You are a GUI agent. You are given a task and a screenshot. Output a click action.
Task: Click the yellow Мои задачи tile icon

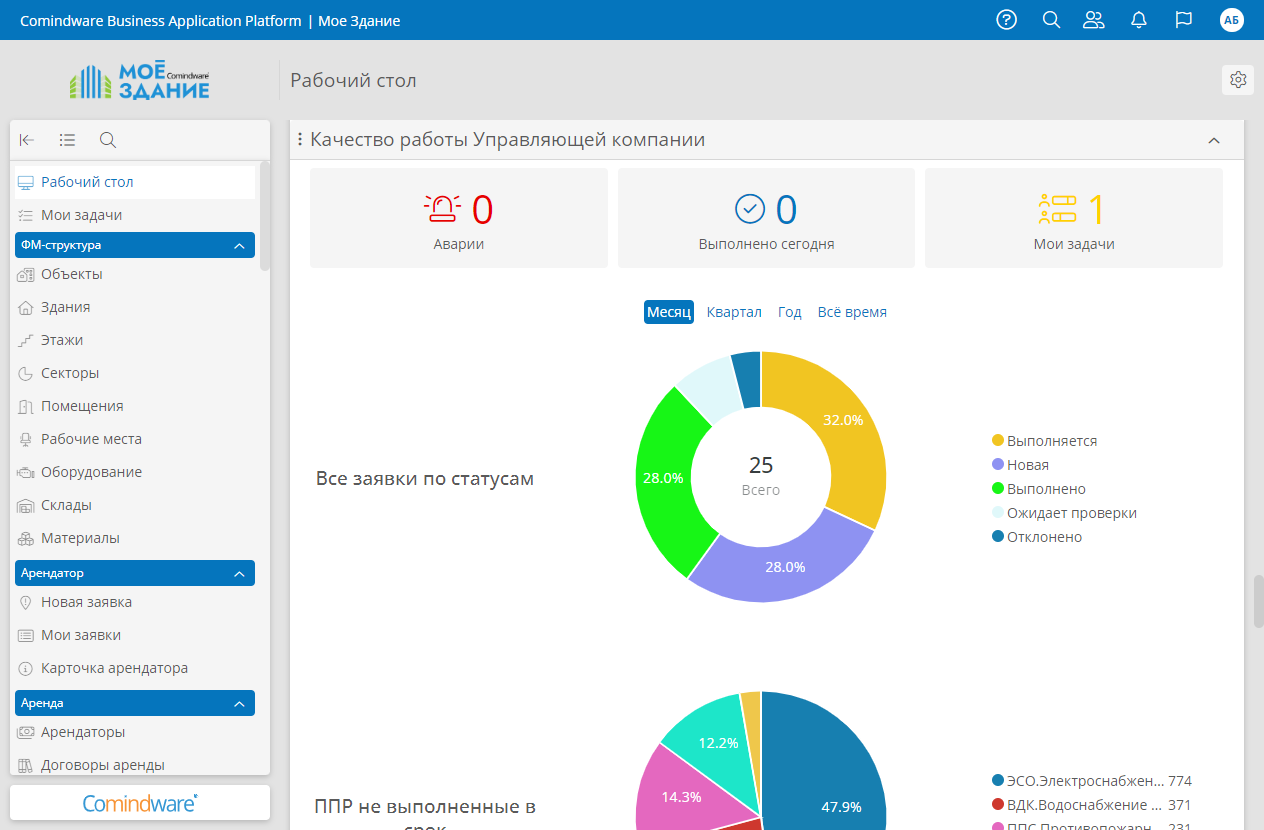(x=1057, y=209)
